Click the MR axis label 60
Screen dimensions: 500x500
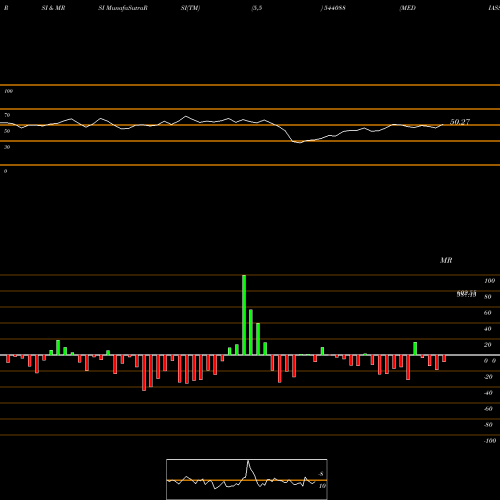[487, 313]
